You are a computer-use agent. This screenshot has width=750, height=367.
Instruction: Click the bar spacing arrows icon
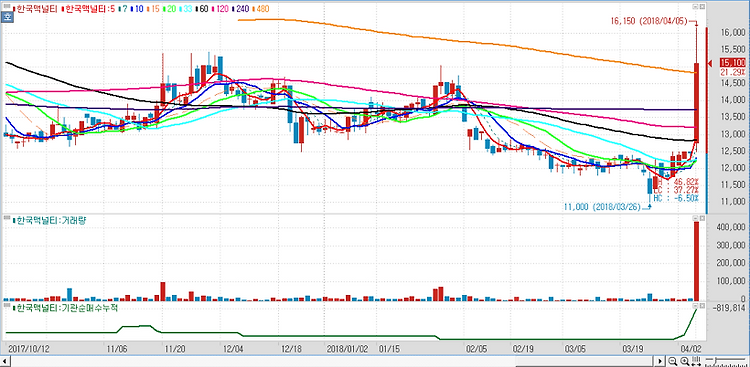coord(696,361)
